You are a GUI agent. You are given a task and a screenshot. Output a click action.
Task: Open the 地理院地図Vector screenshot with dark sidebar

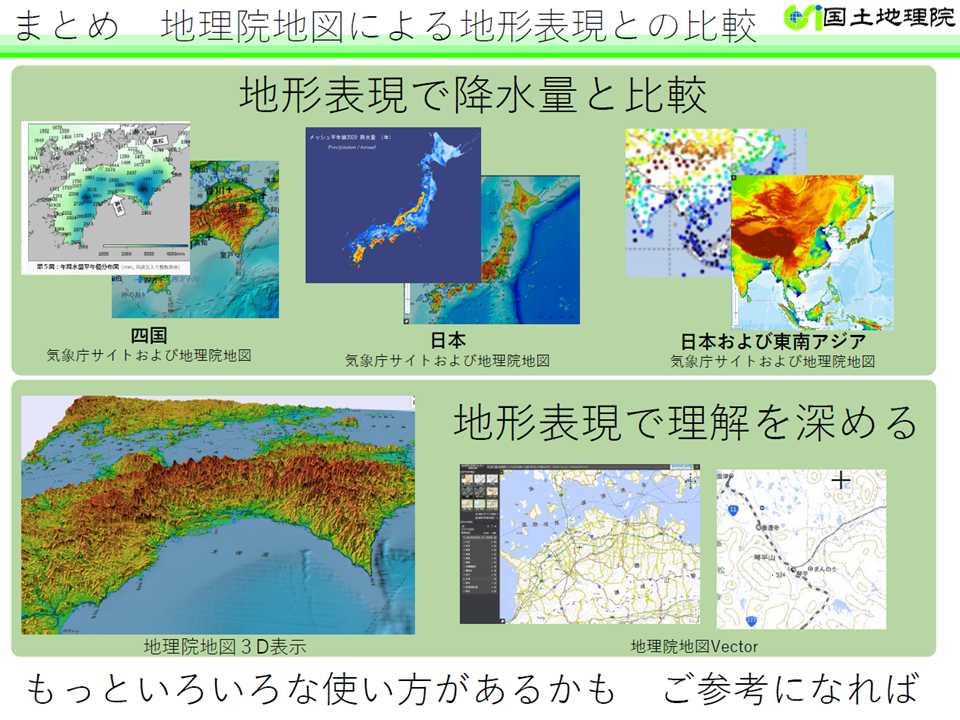pyautogui.click(x=580, y=544)
